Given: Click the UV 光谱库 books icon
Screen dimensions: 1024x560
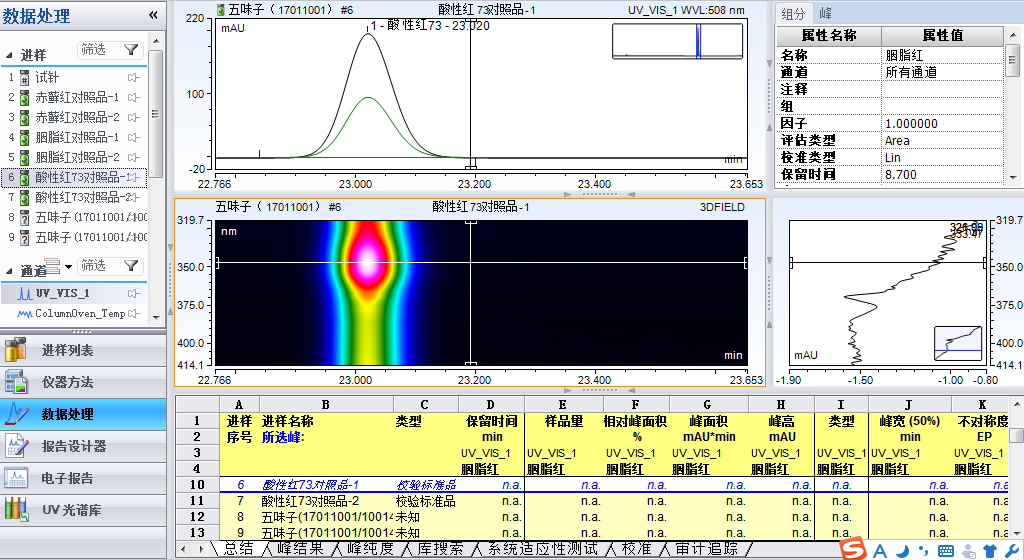Looking at the screenshot, I should [16, 510].
